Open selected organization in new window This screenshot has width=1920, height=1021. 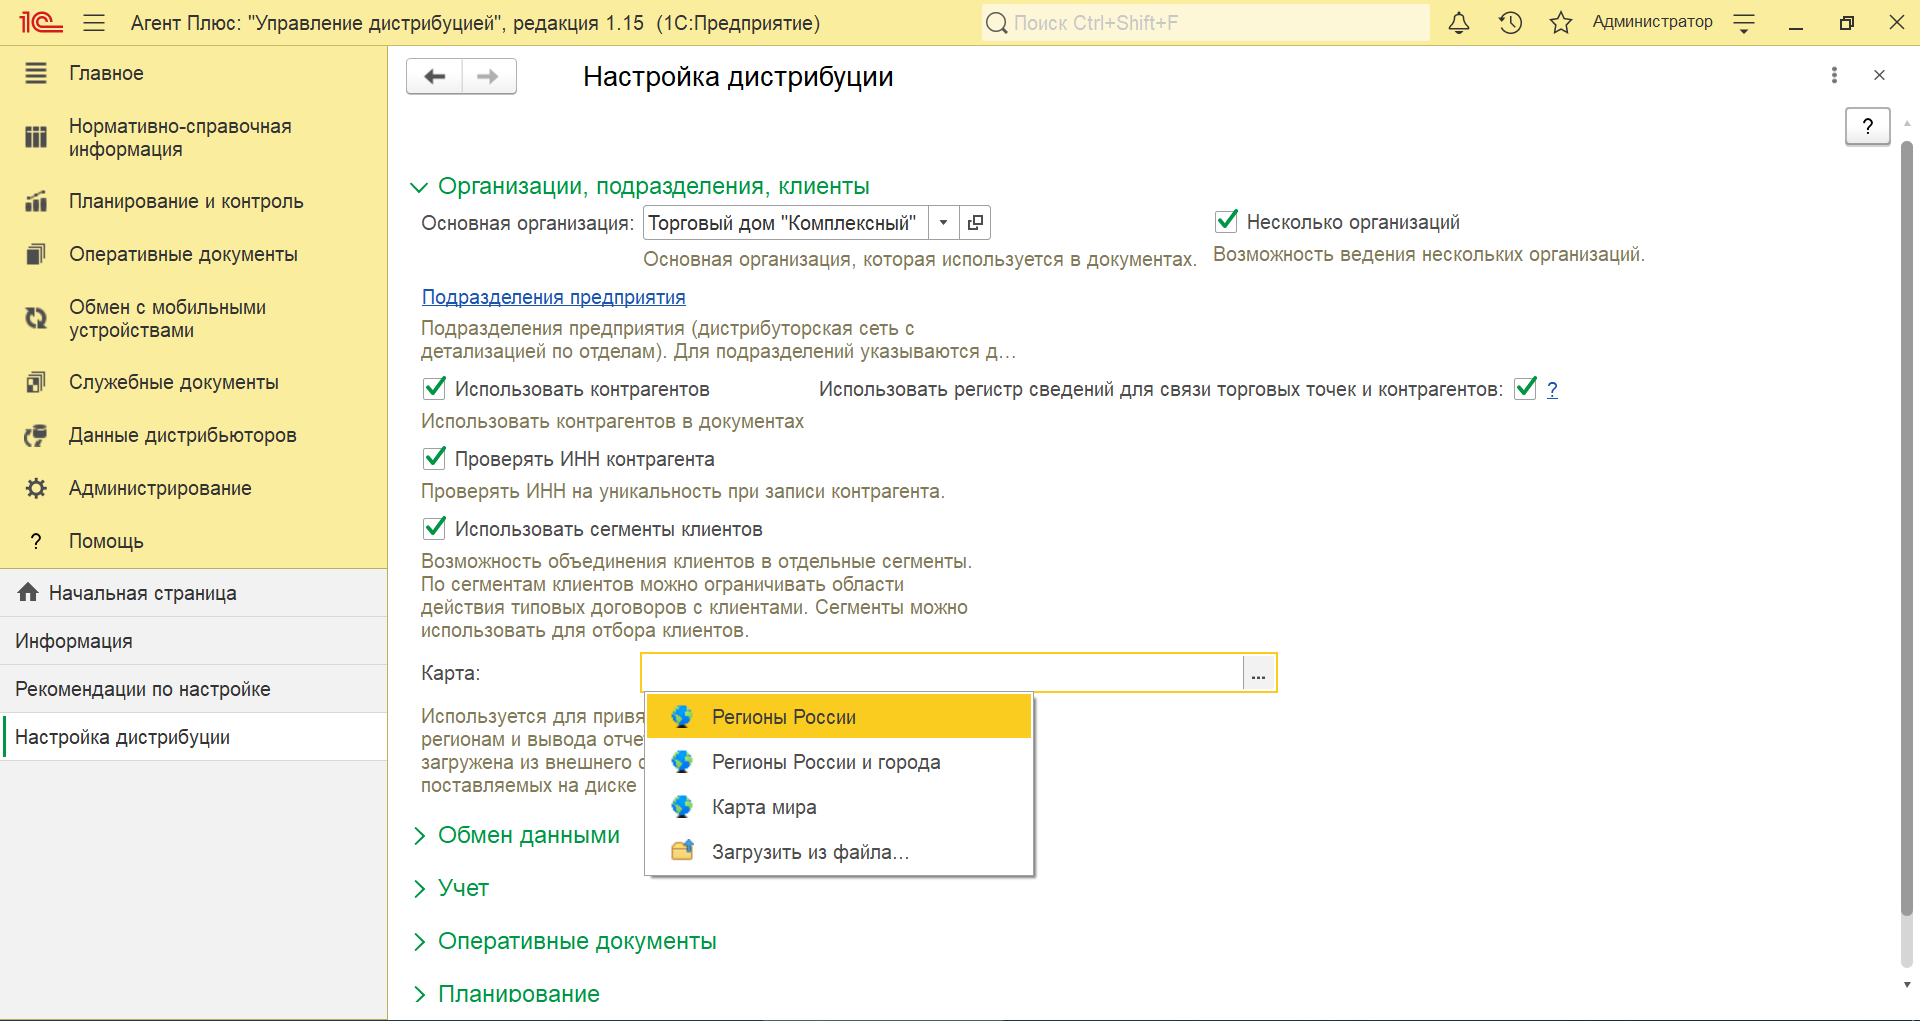tap(975, 222)
